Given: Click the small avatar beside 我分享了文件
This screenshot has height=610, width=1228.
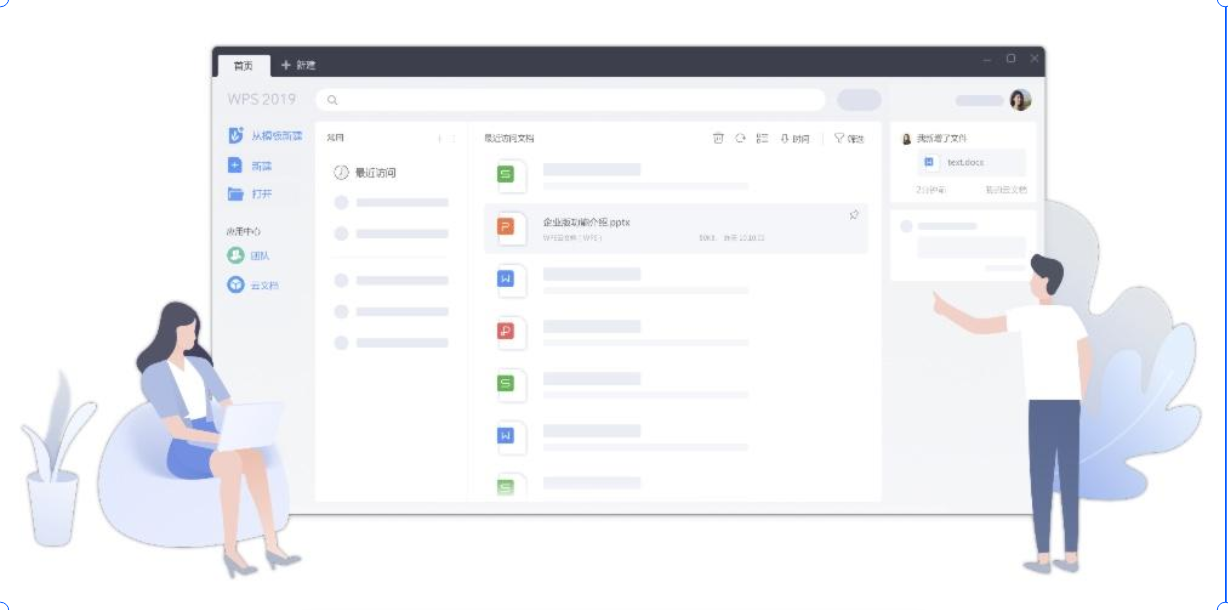Looking at the screenshot, I should pyautogui.click(x=907, y=139).
